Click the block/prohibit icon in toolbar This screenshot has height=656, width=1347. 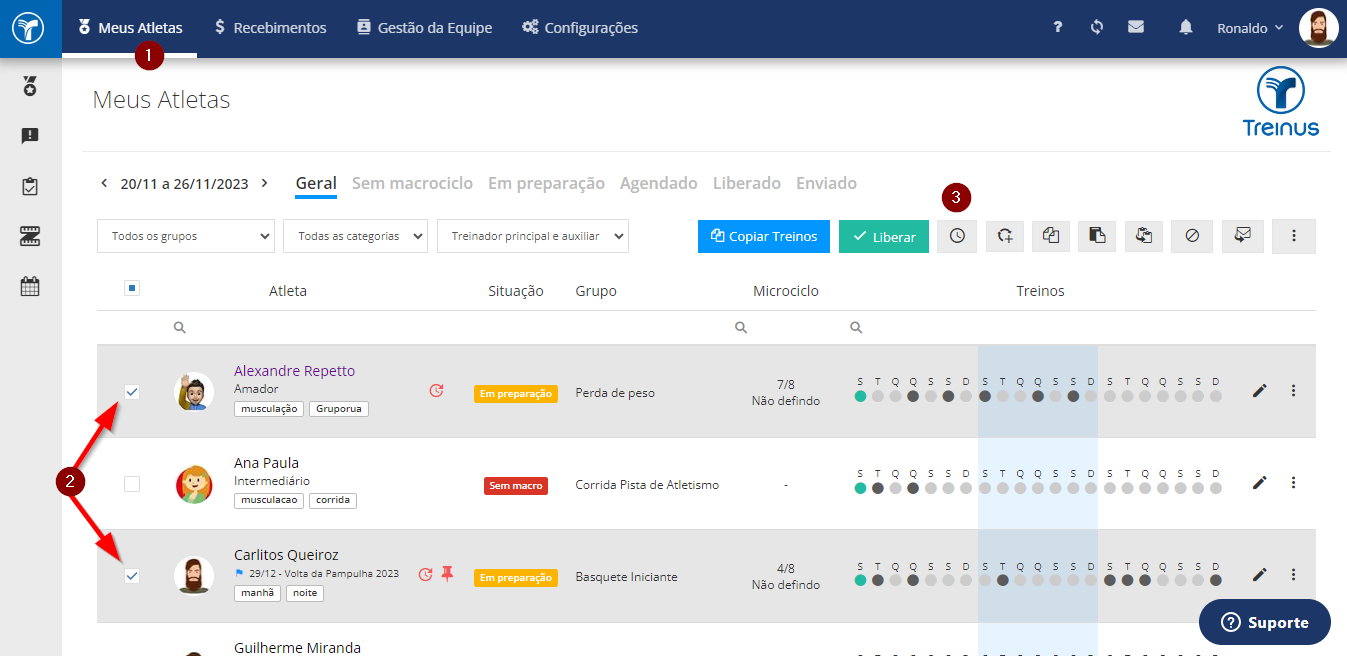1191,236
